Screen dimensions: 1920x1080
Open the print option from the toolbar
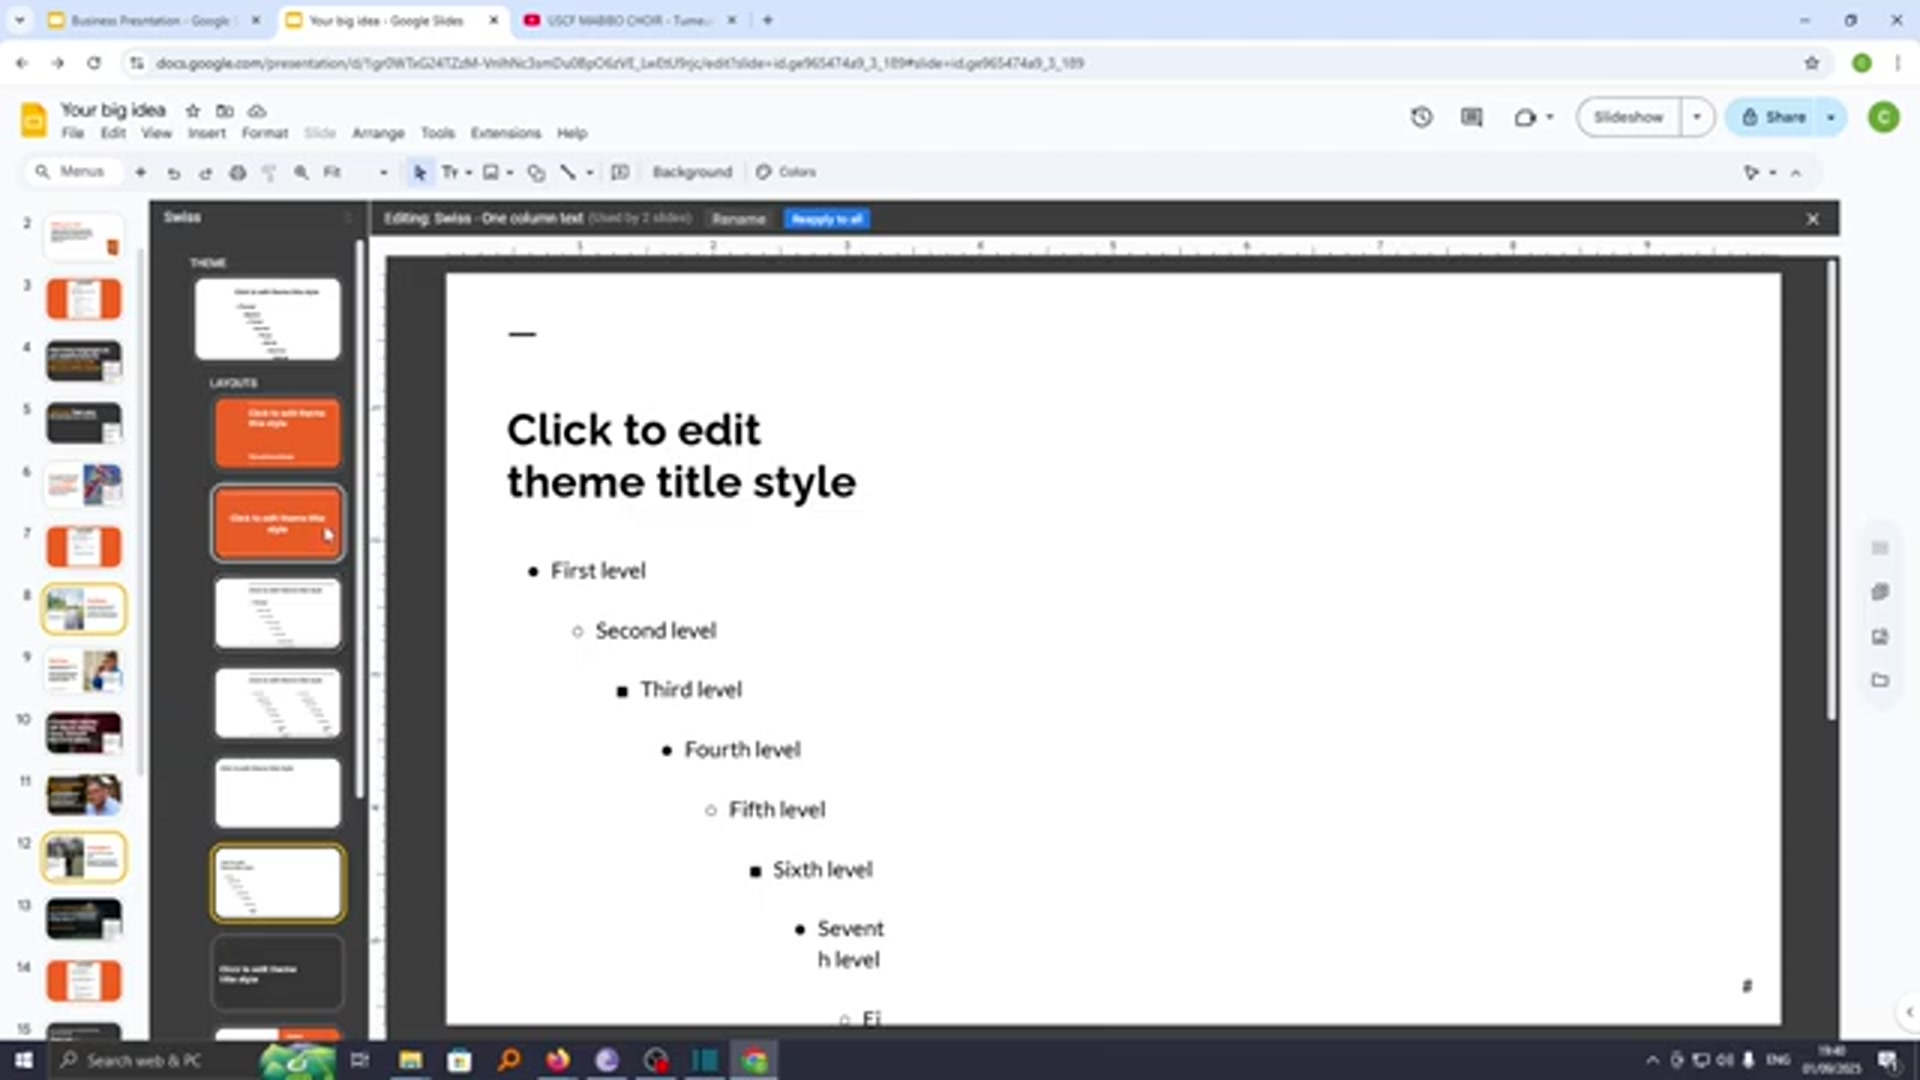tap(238, 172)
